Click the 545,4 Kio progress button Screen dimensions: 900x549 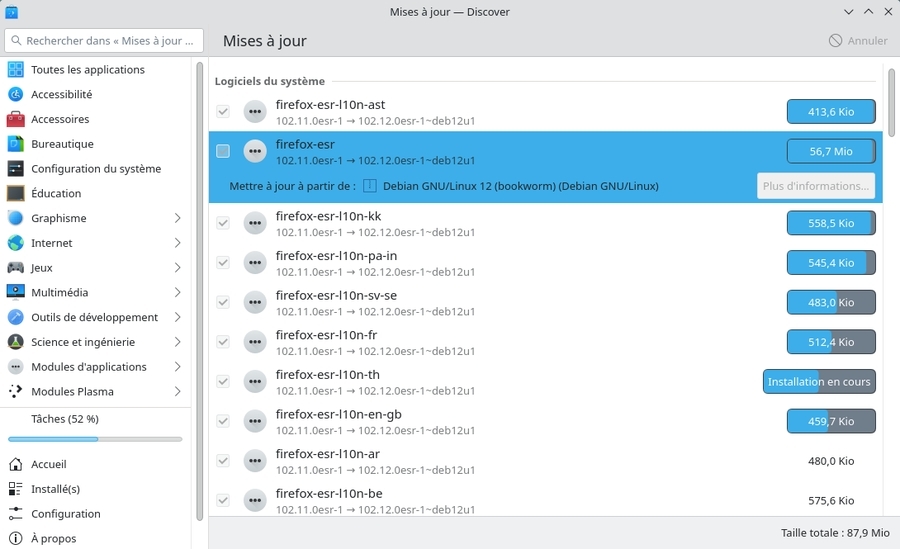click(831, 262)
